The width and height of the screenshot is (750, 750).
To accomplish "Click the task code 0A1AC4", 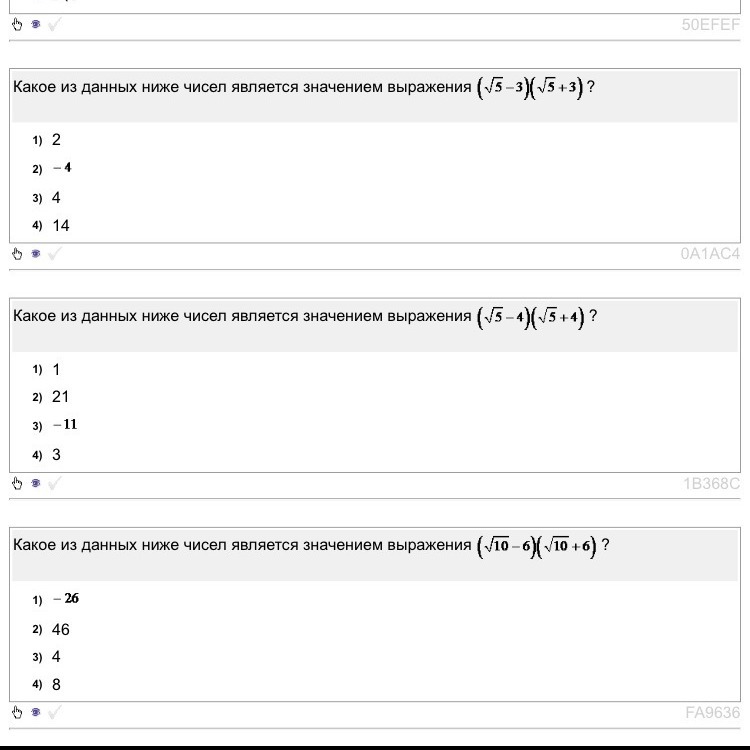I will (x=710, y=254).
